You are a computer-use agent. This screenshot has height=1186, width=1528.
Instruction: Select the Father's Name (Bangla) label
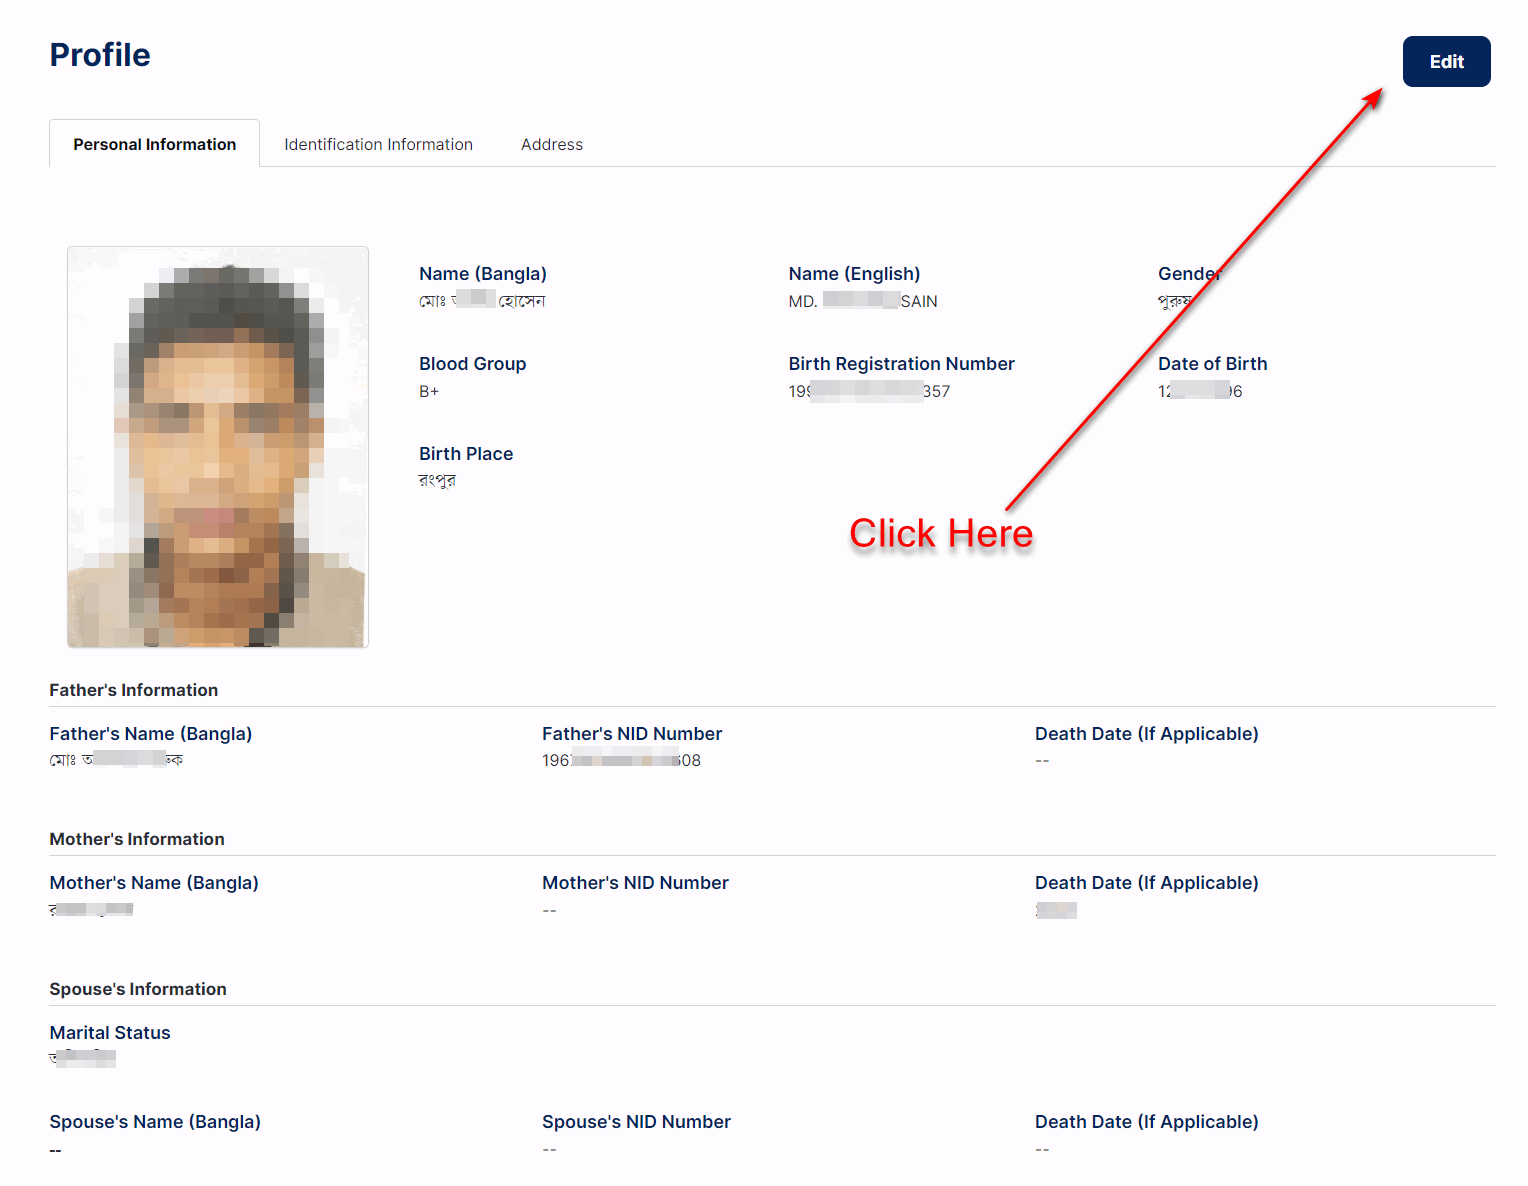151,734
